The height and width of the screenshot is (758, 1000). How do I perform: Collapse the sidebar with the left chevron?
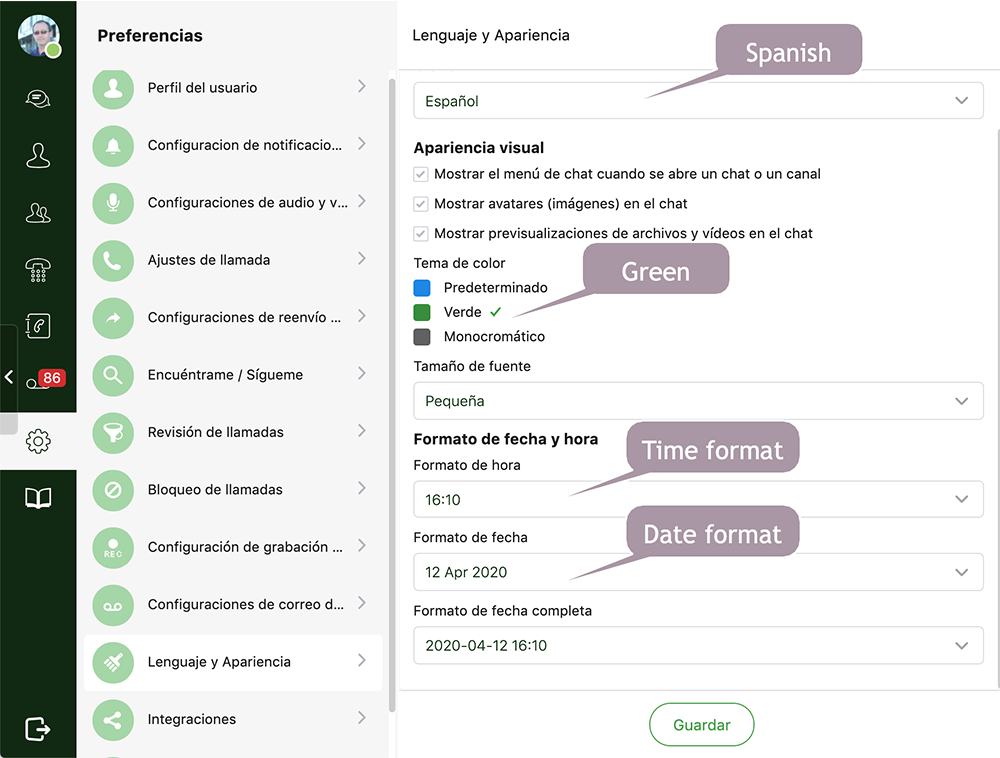tap(8, 377)
